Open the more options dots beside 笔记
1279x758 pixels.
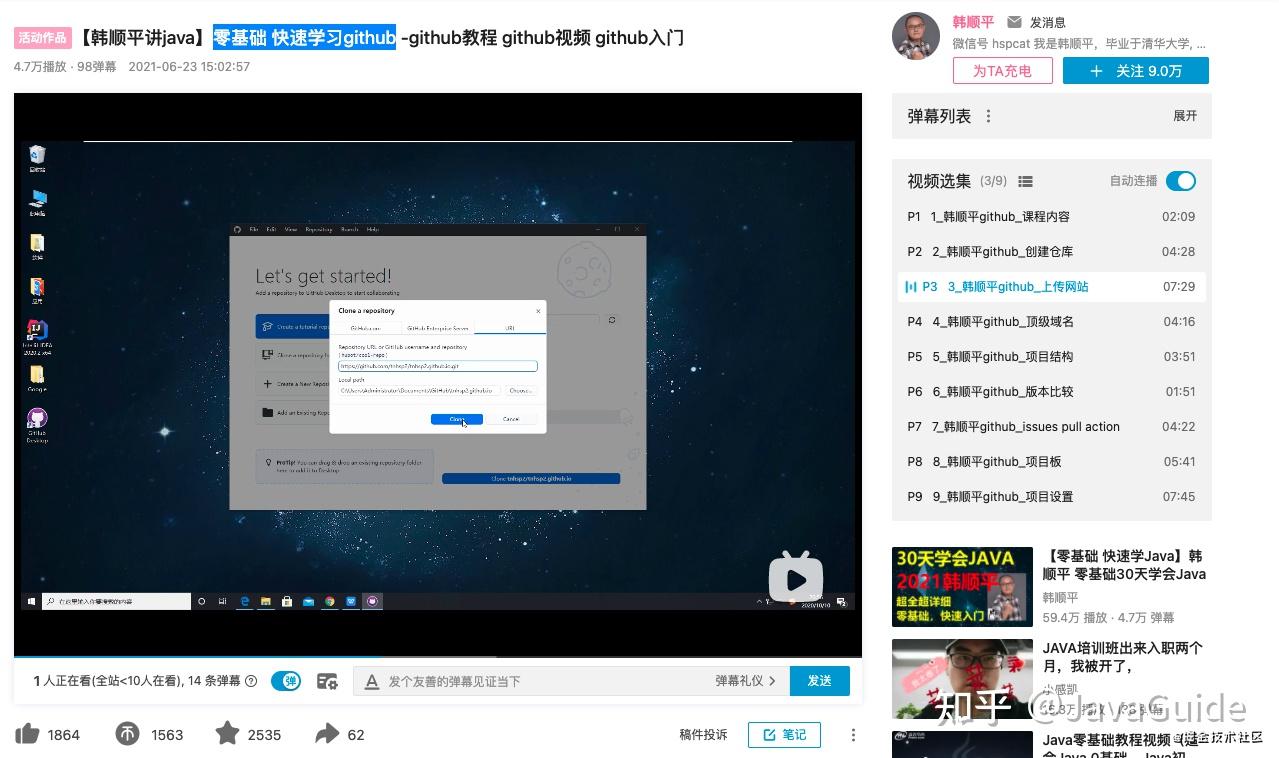click(853, 735)
